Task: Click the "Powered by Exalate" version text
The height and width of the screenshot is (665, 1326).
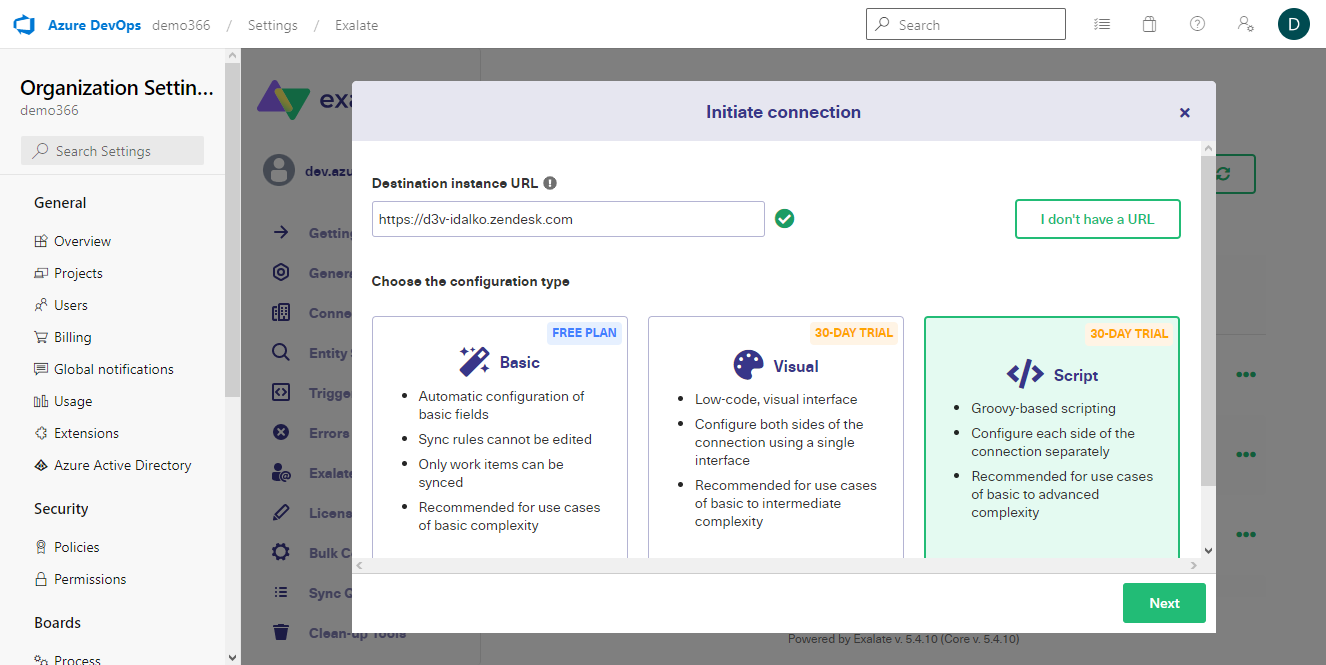Action: tap(903, 639)
